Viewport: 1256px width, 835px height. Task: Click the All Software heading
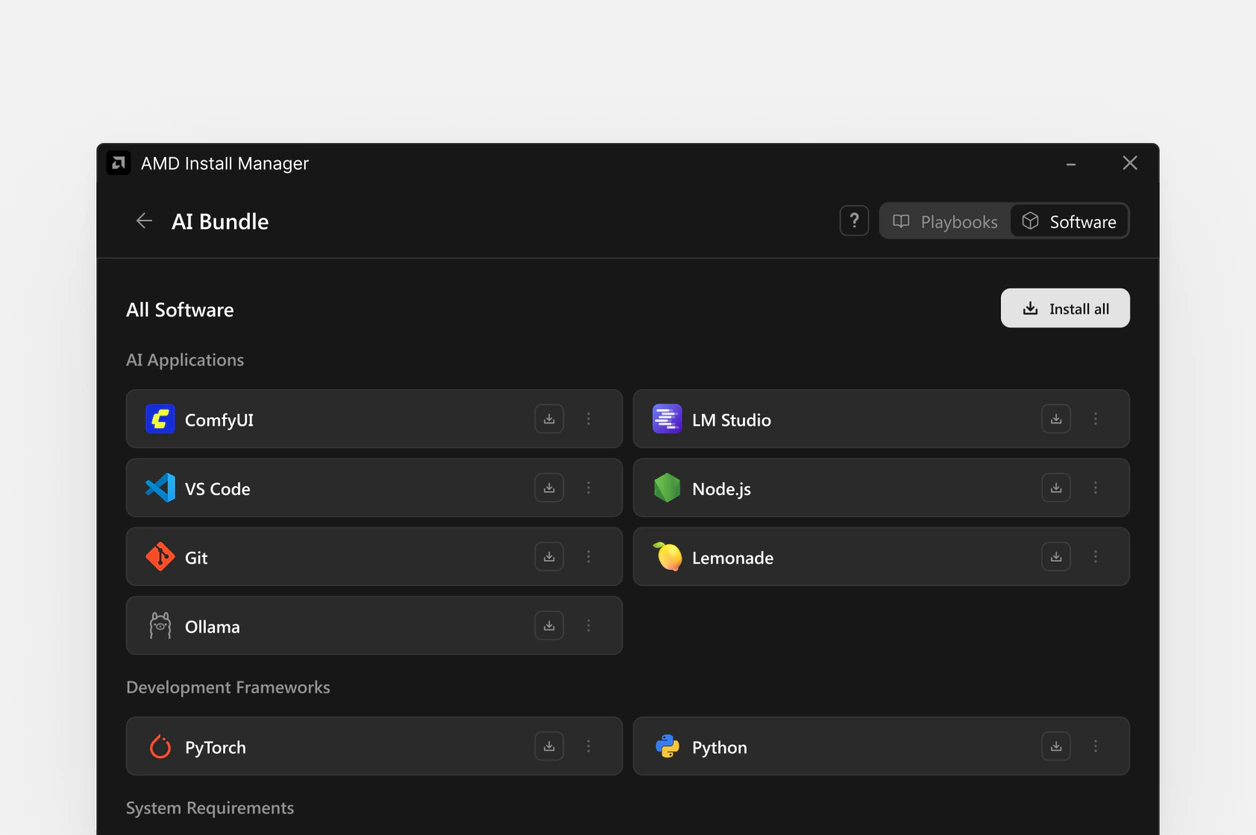(180, 310)
